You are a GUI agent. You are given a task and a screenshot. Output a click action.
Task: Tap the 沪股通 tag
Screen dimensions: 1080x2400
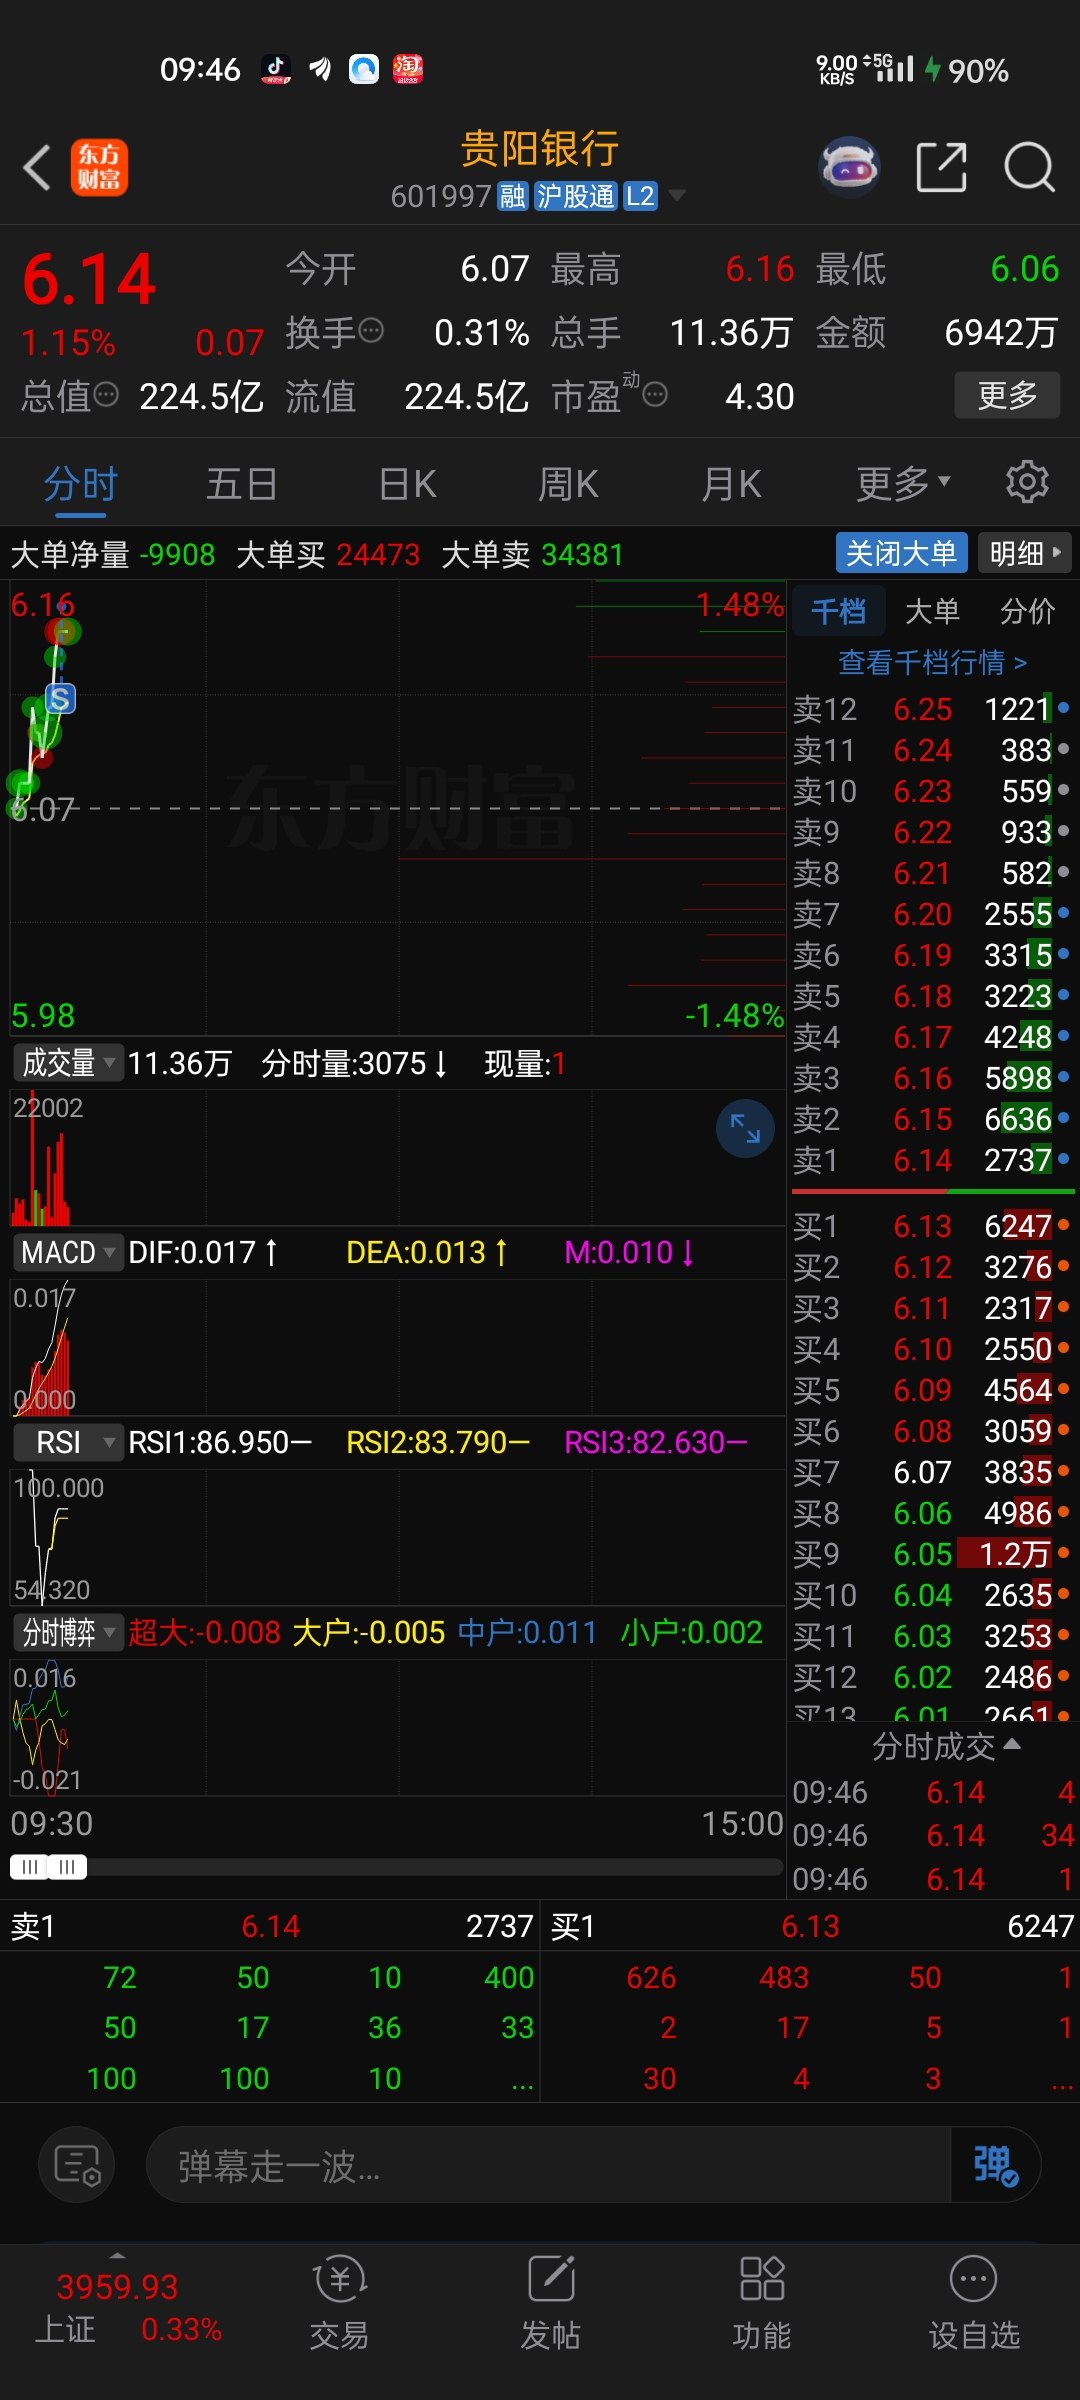(575, 196)
